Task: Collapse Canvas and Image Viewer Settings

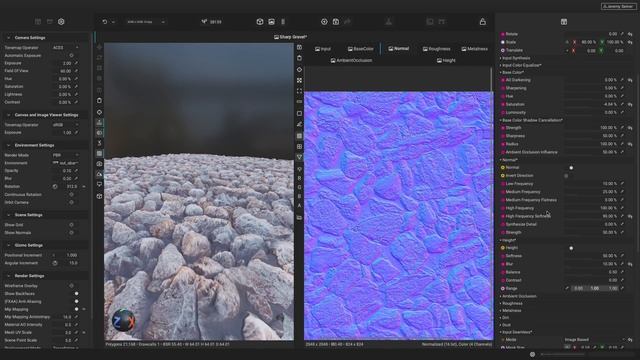Action: click(9, 115)
